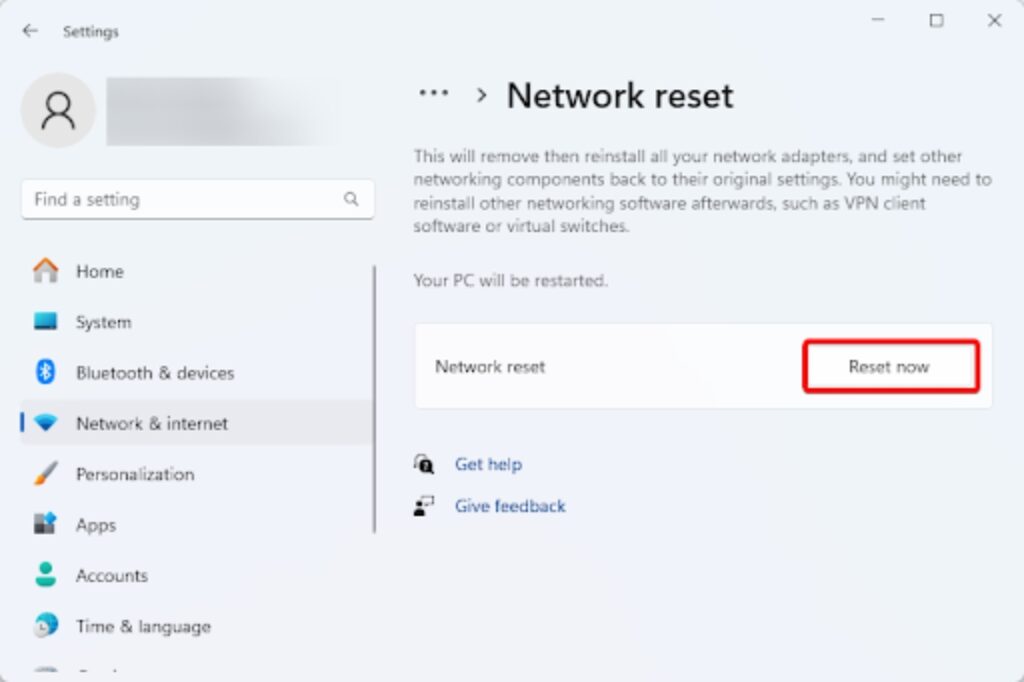
Task: Open the Give feedback link
Action: (x=510, y=506)
